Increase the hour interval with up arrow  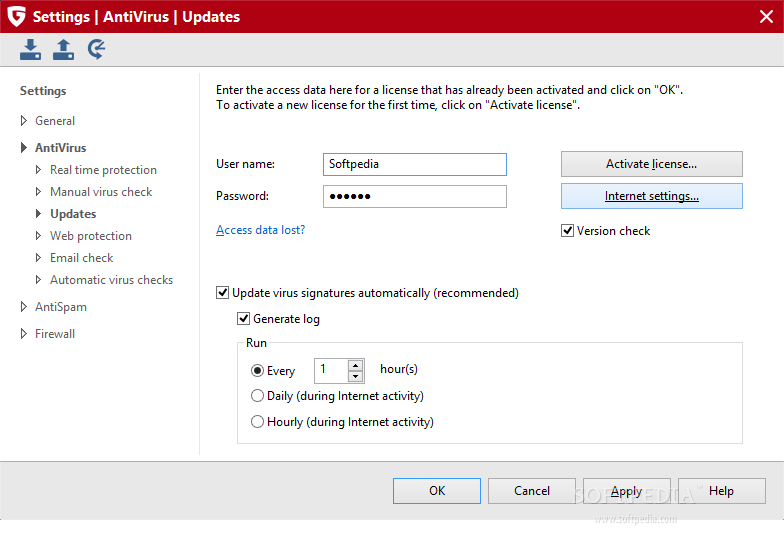(356, 365)
